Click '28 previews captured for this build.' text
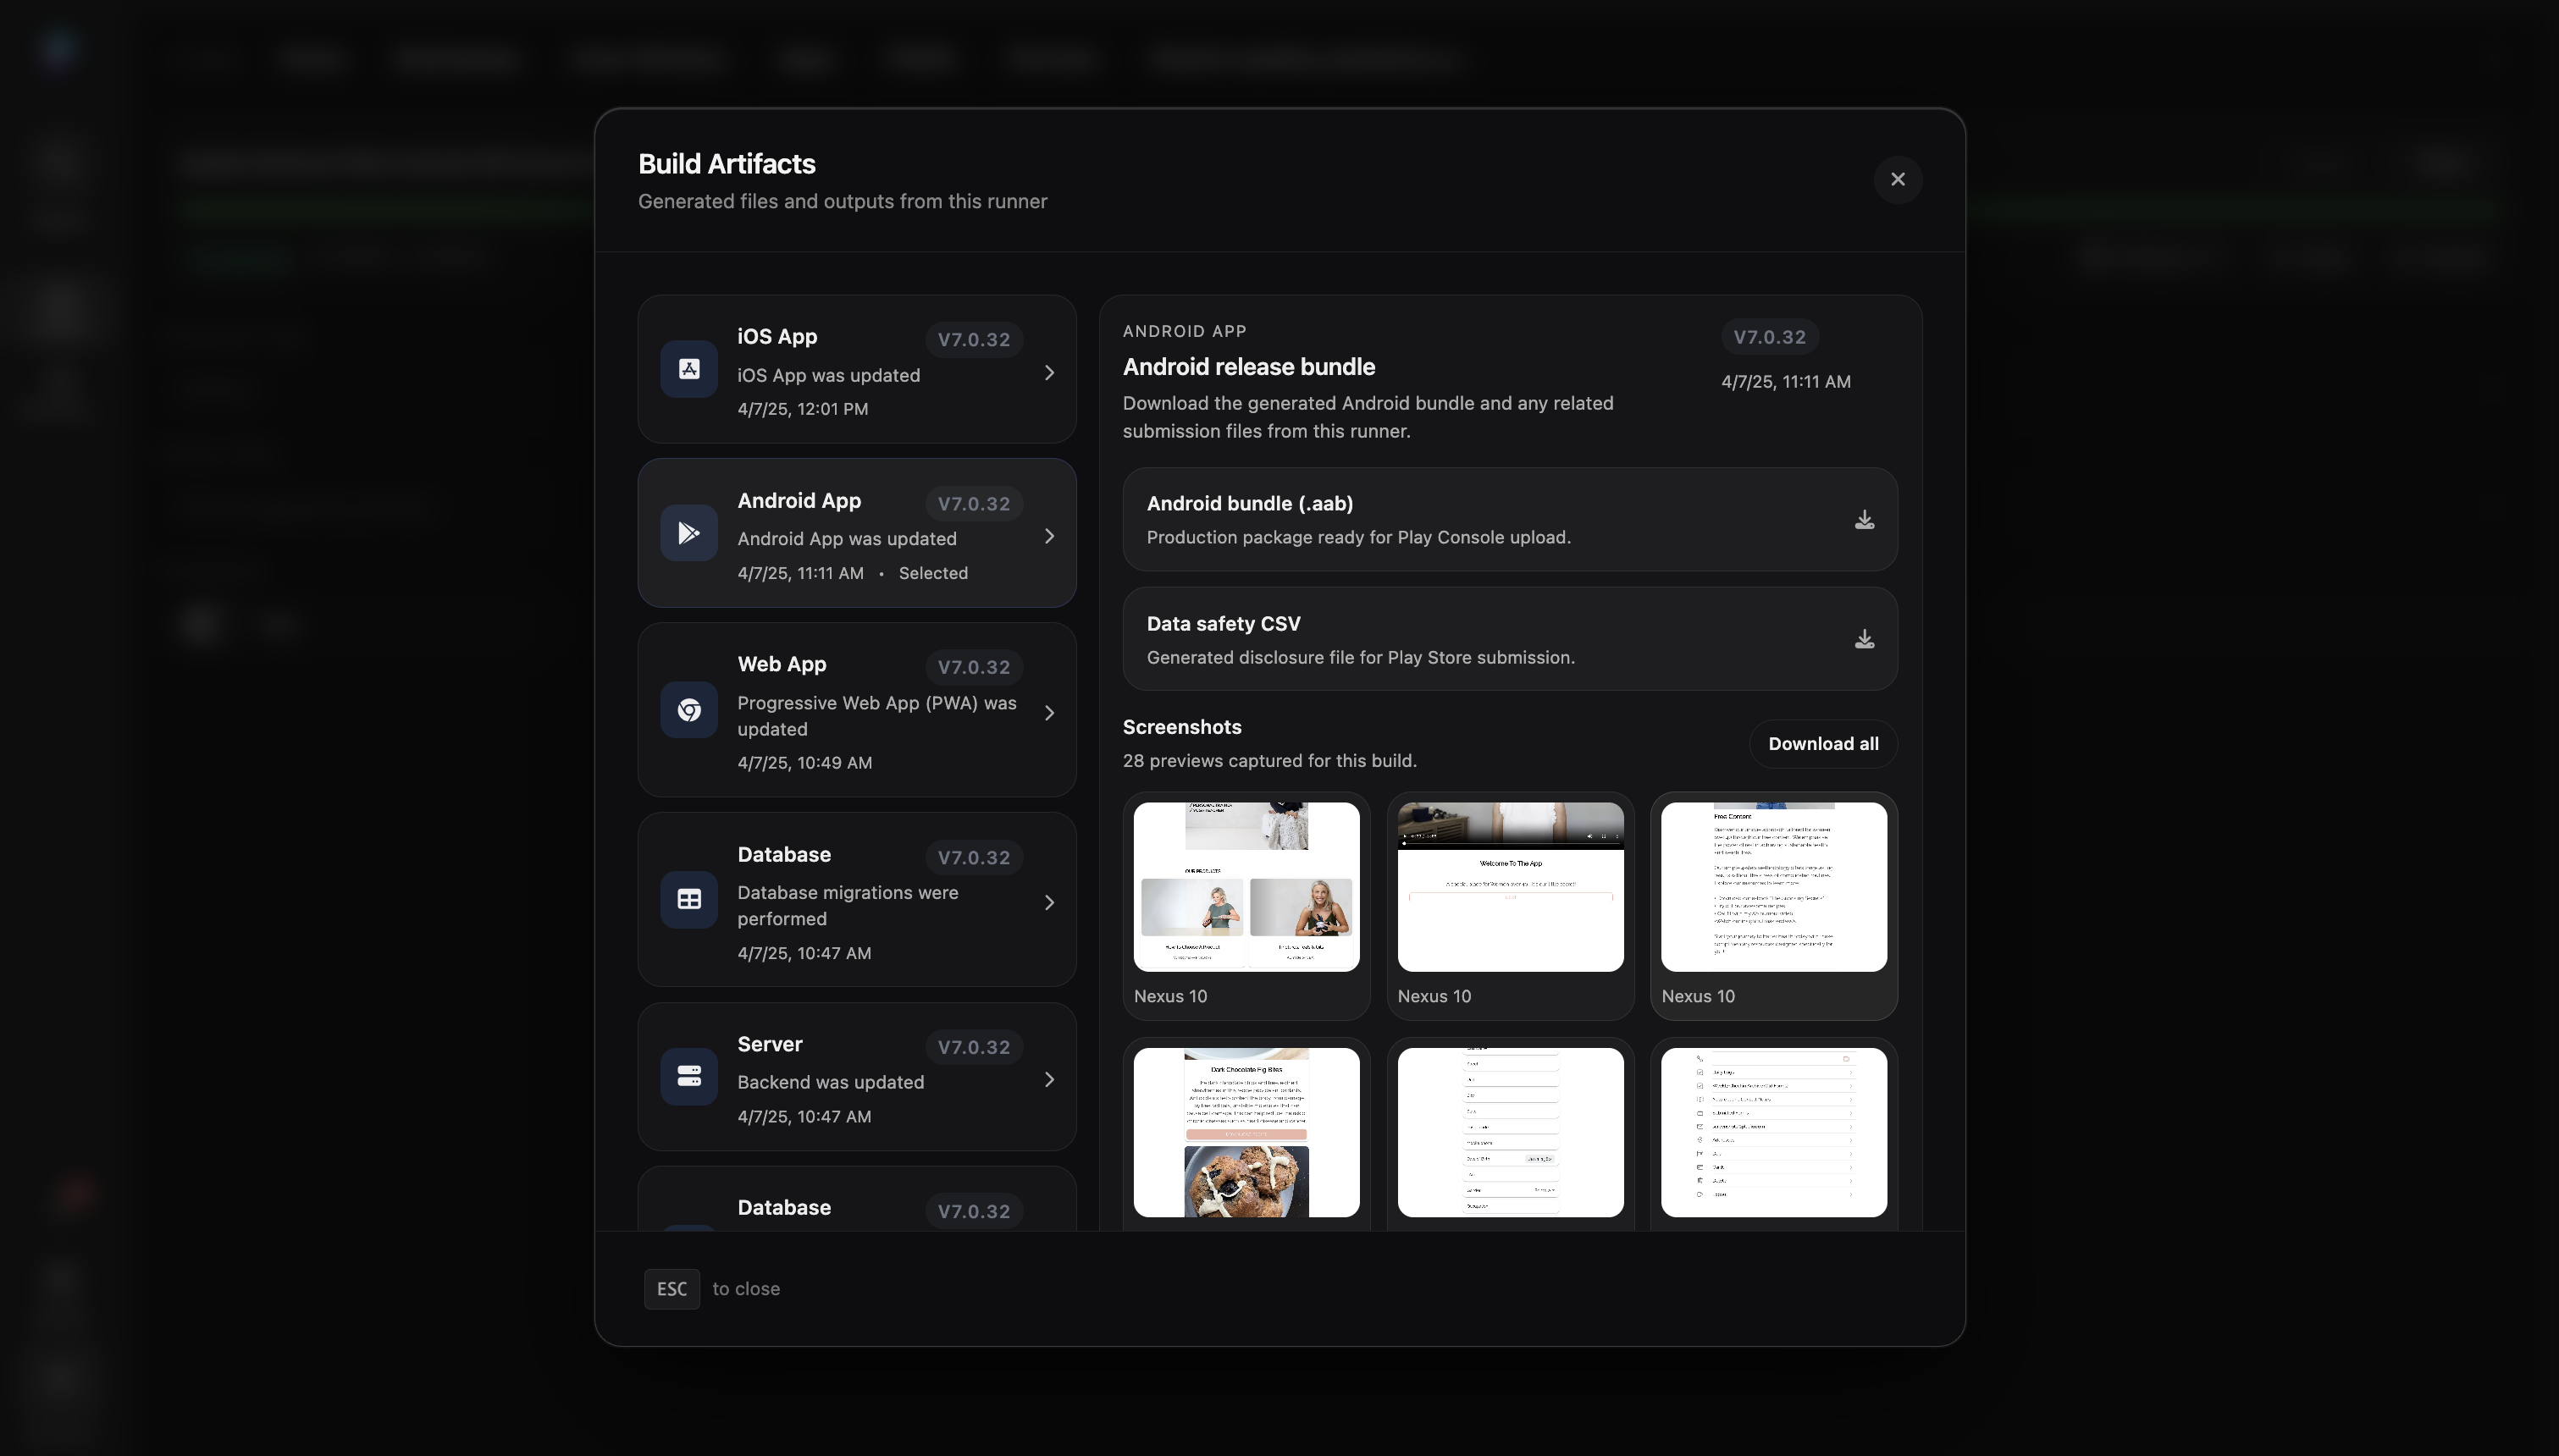Screen dimensions: 2559x1456 pyautogui.click(x=1269, y=761)
